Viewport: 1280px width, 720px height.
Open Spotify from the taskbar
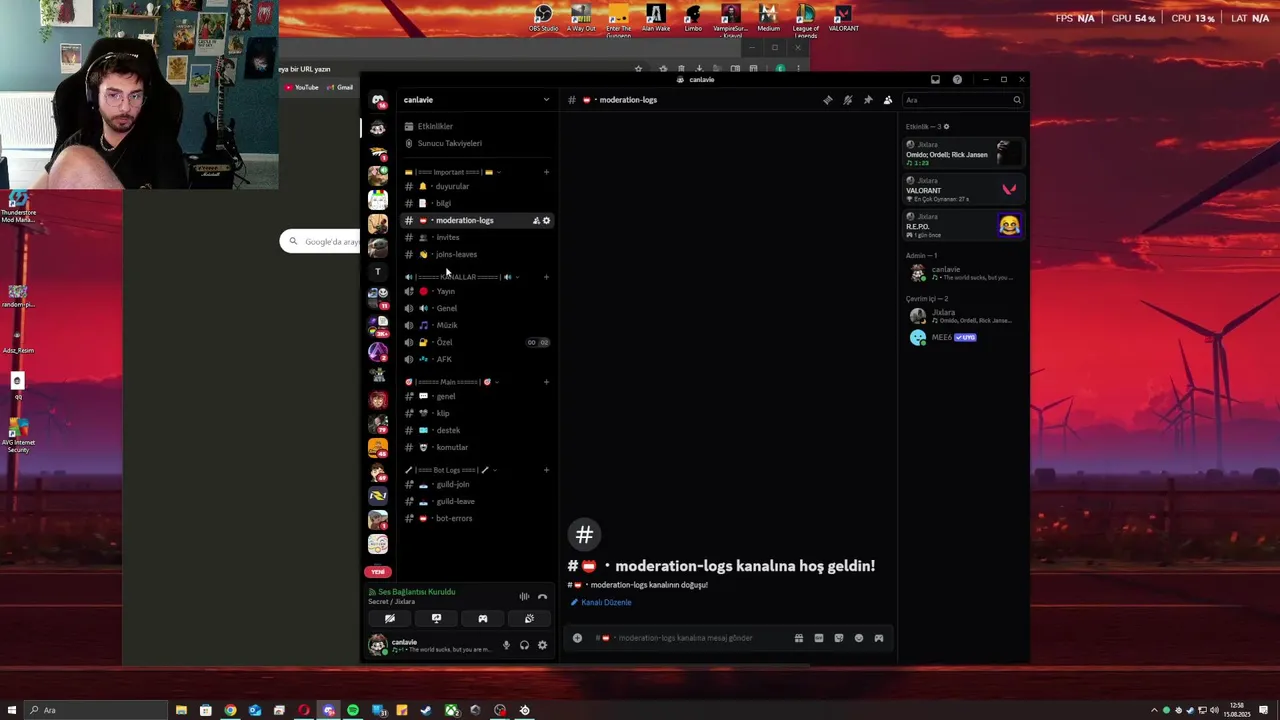[353, 710]
